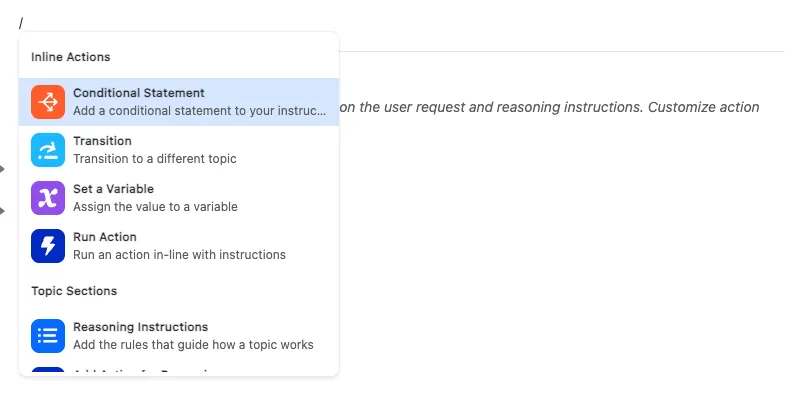Click the light blue Transition icon
This screenshot has width=804, height=413.
(x=48, y=150)
